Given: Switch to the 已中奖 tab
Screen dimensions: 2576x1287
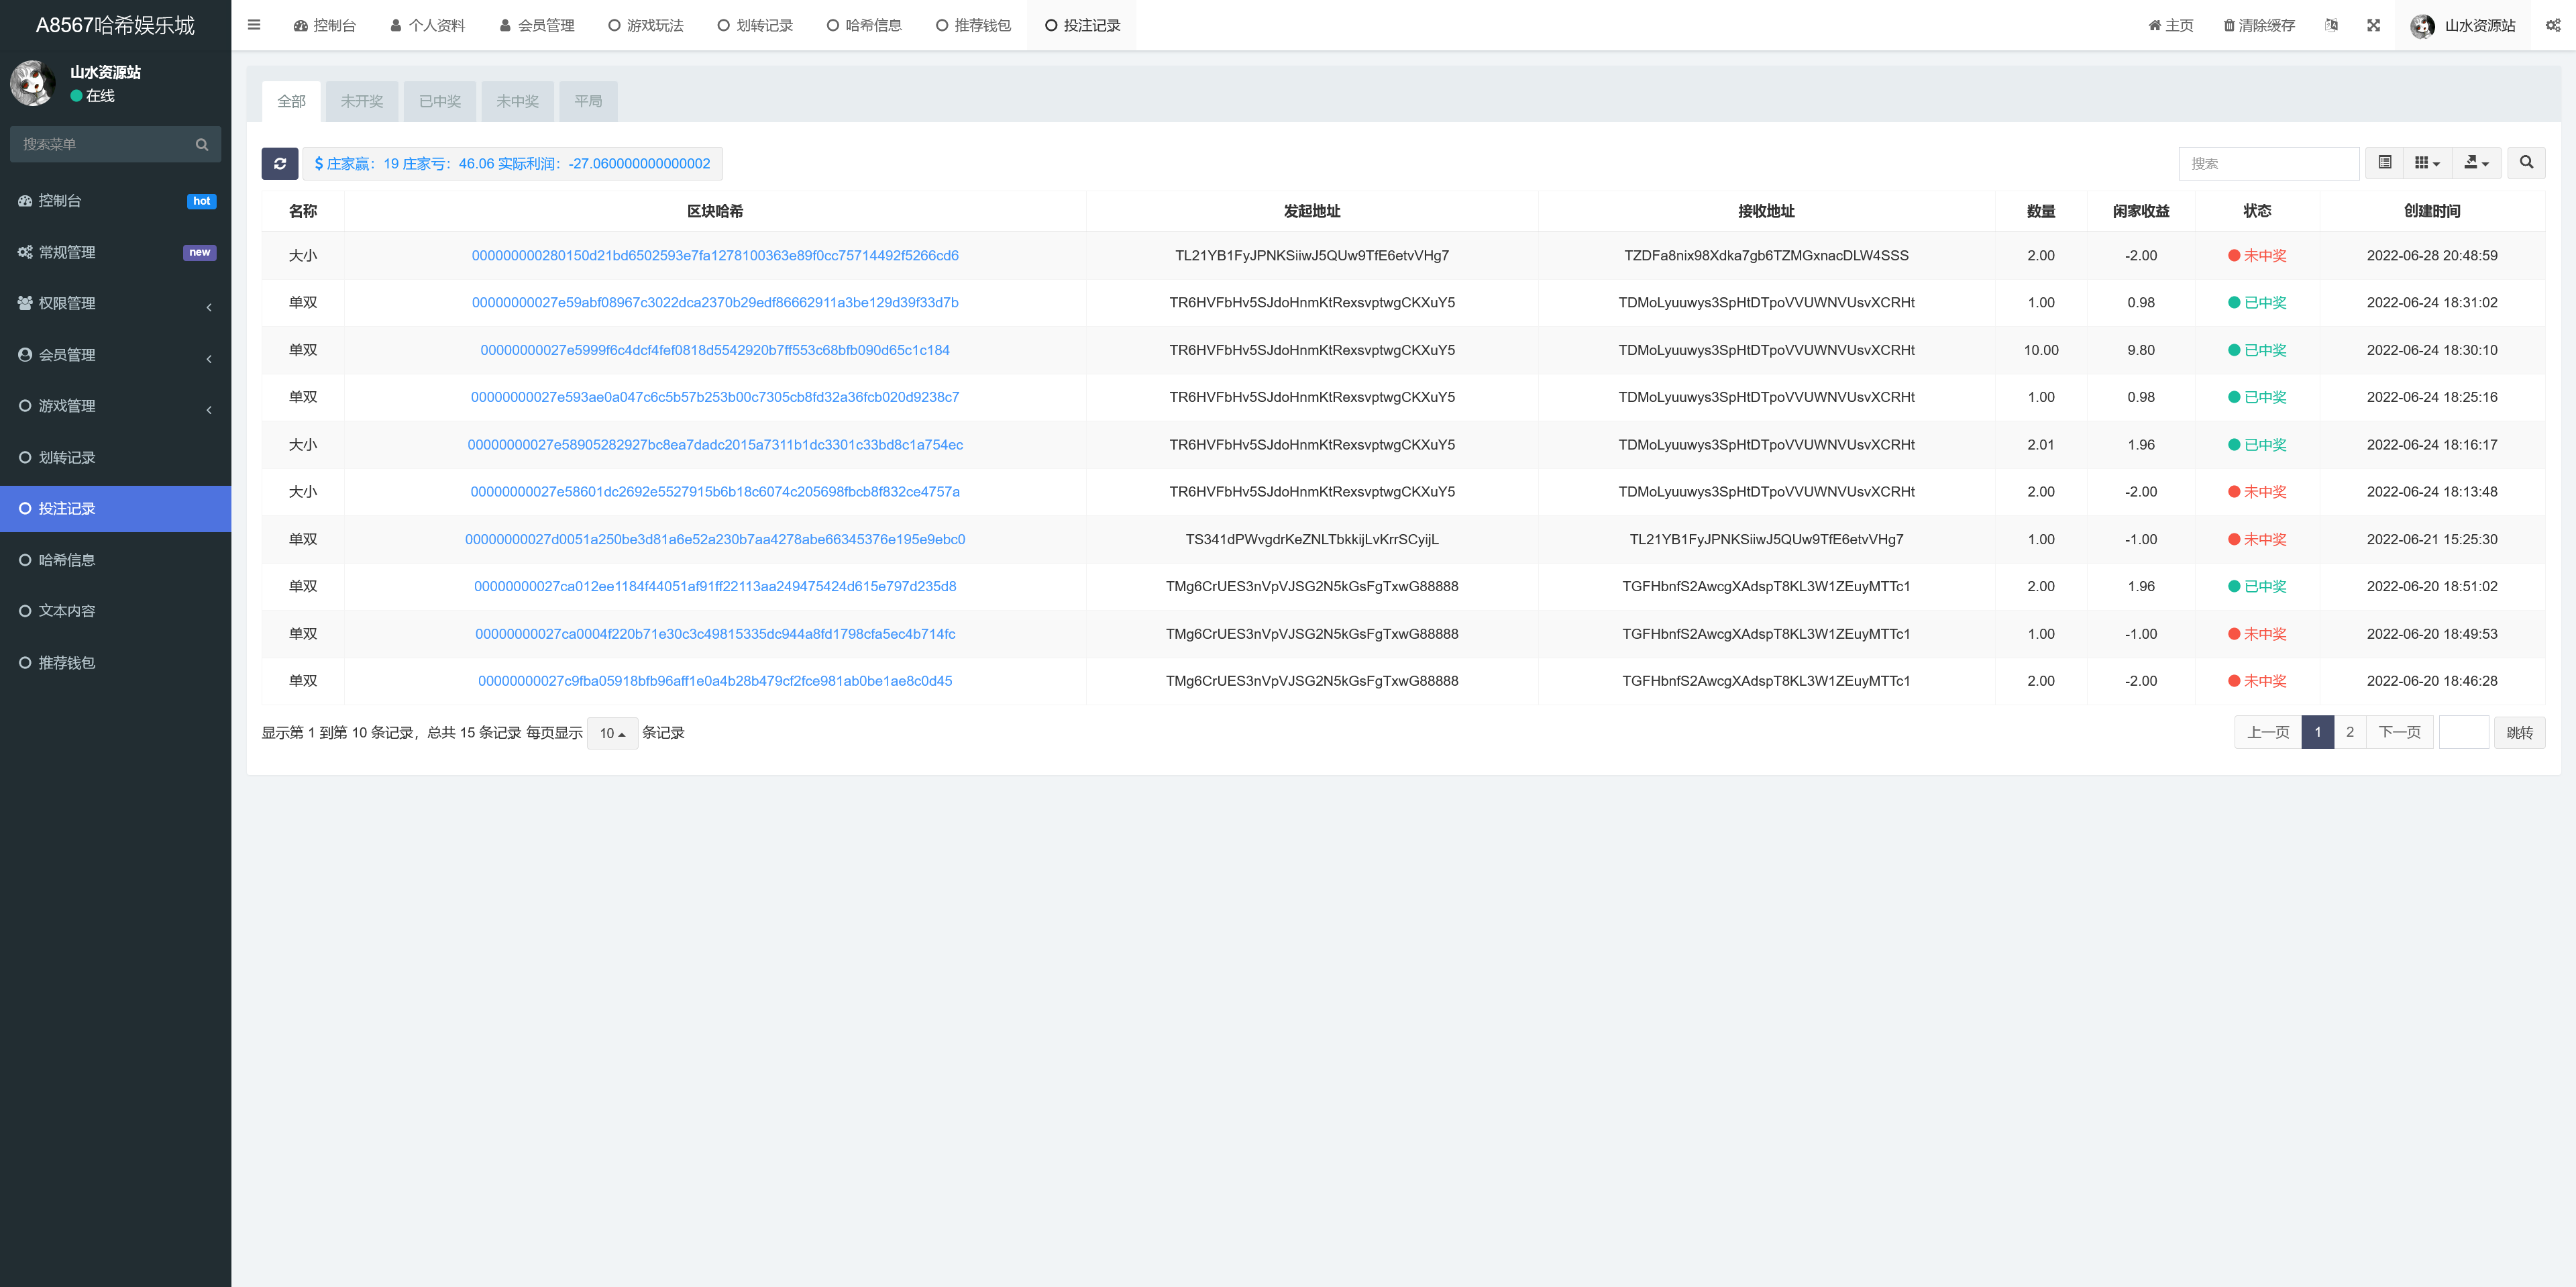Looking at the screenshot, I should point(440,101).
